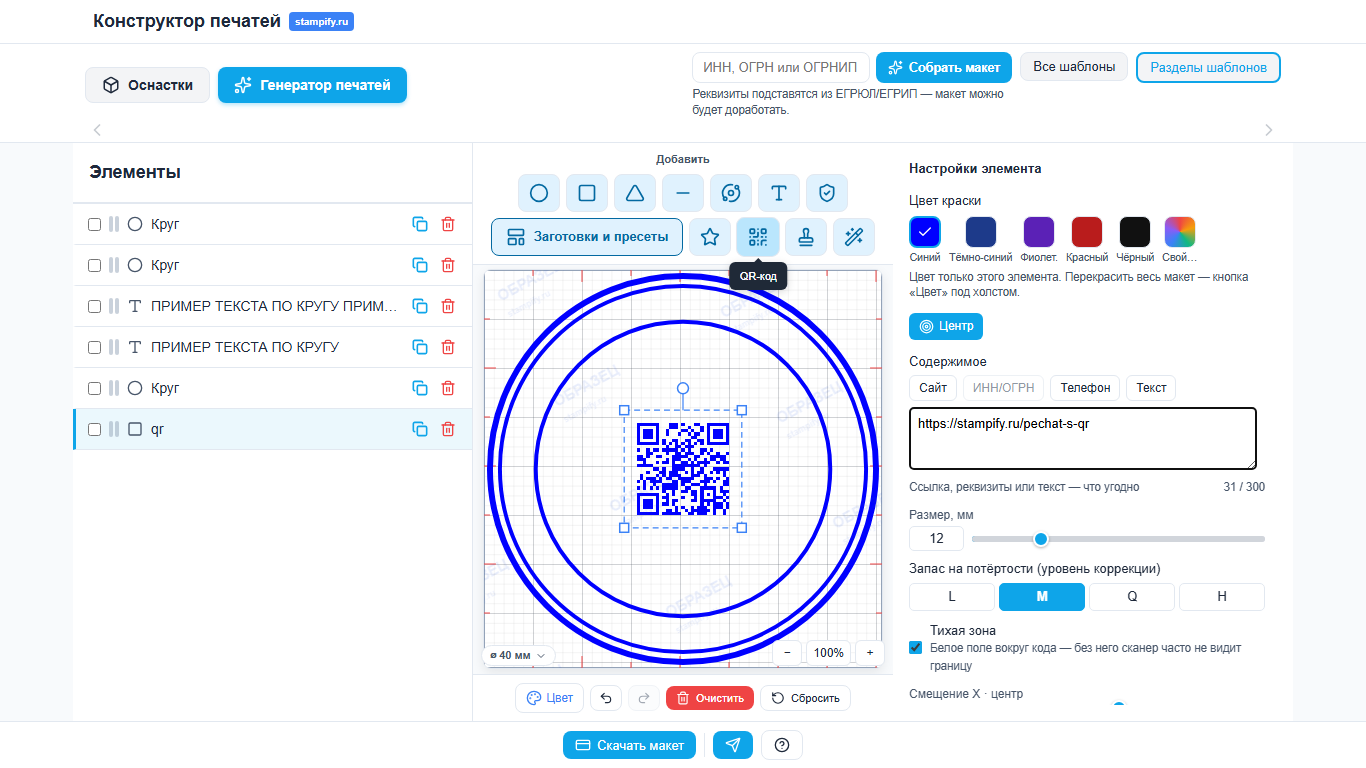The image size is (1366, 768).
Task: Pick the Красный ink color
Action: tap(1087, 232)
